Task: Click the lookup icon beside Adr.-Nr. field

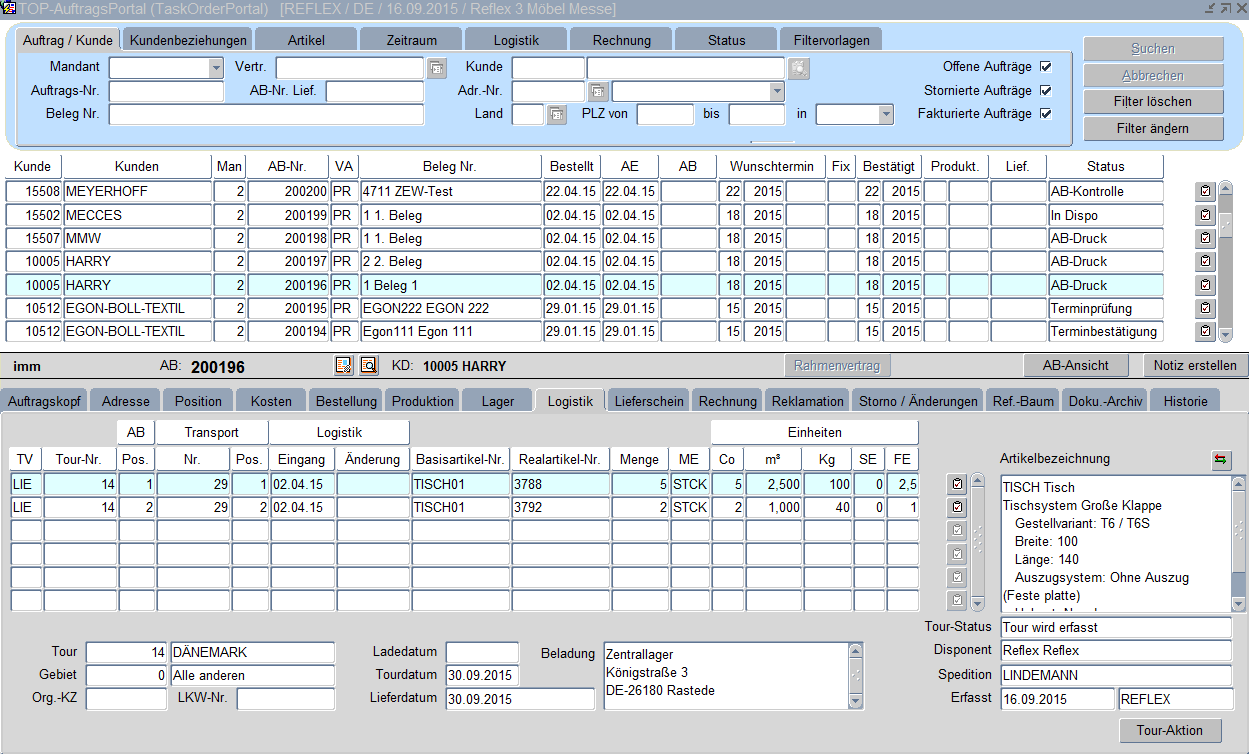Action: click(597, 92)
